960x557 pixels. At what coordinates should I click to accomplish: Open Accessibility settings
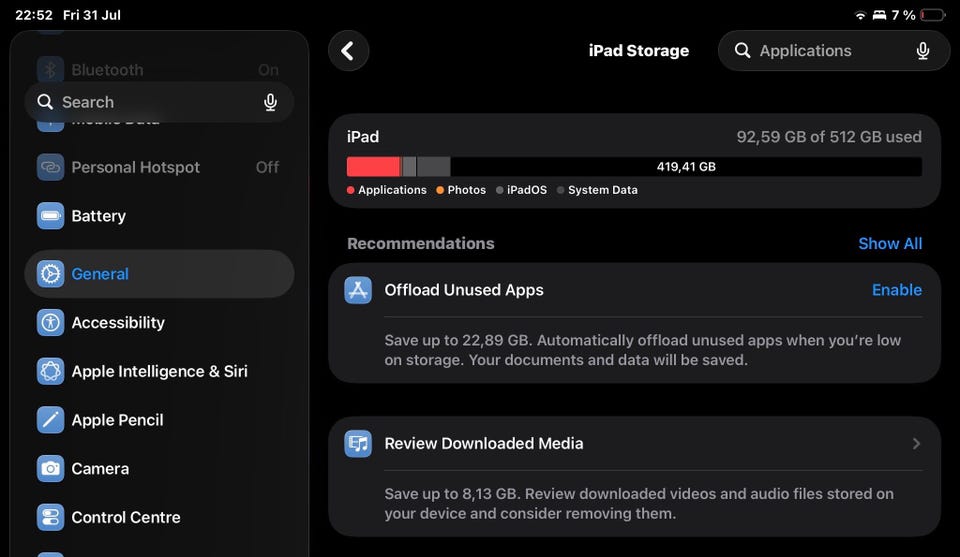click(159, 323)
